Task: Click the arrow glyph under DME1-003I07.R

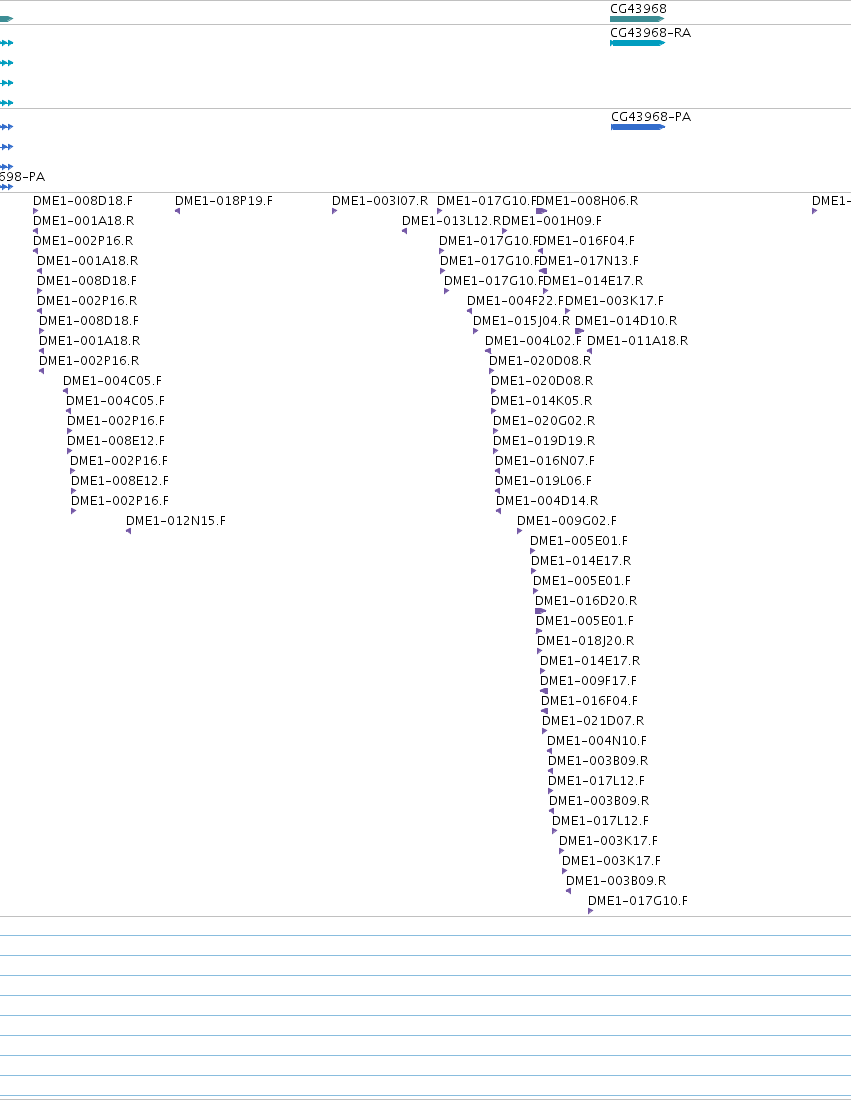Action: click(335, 211)
